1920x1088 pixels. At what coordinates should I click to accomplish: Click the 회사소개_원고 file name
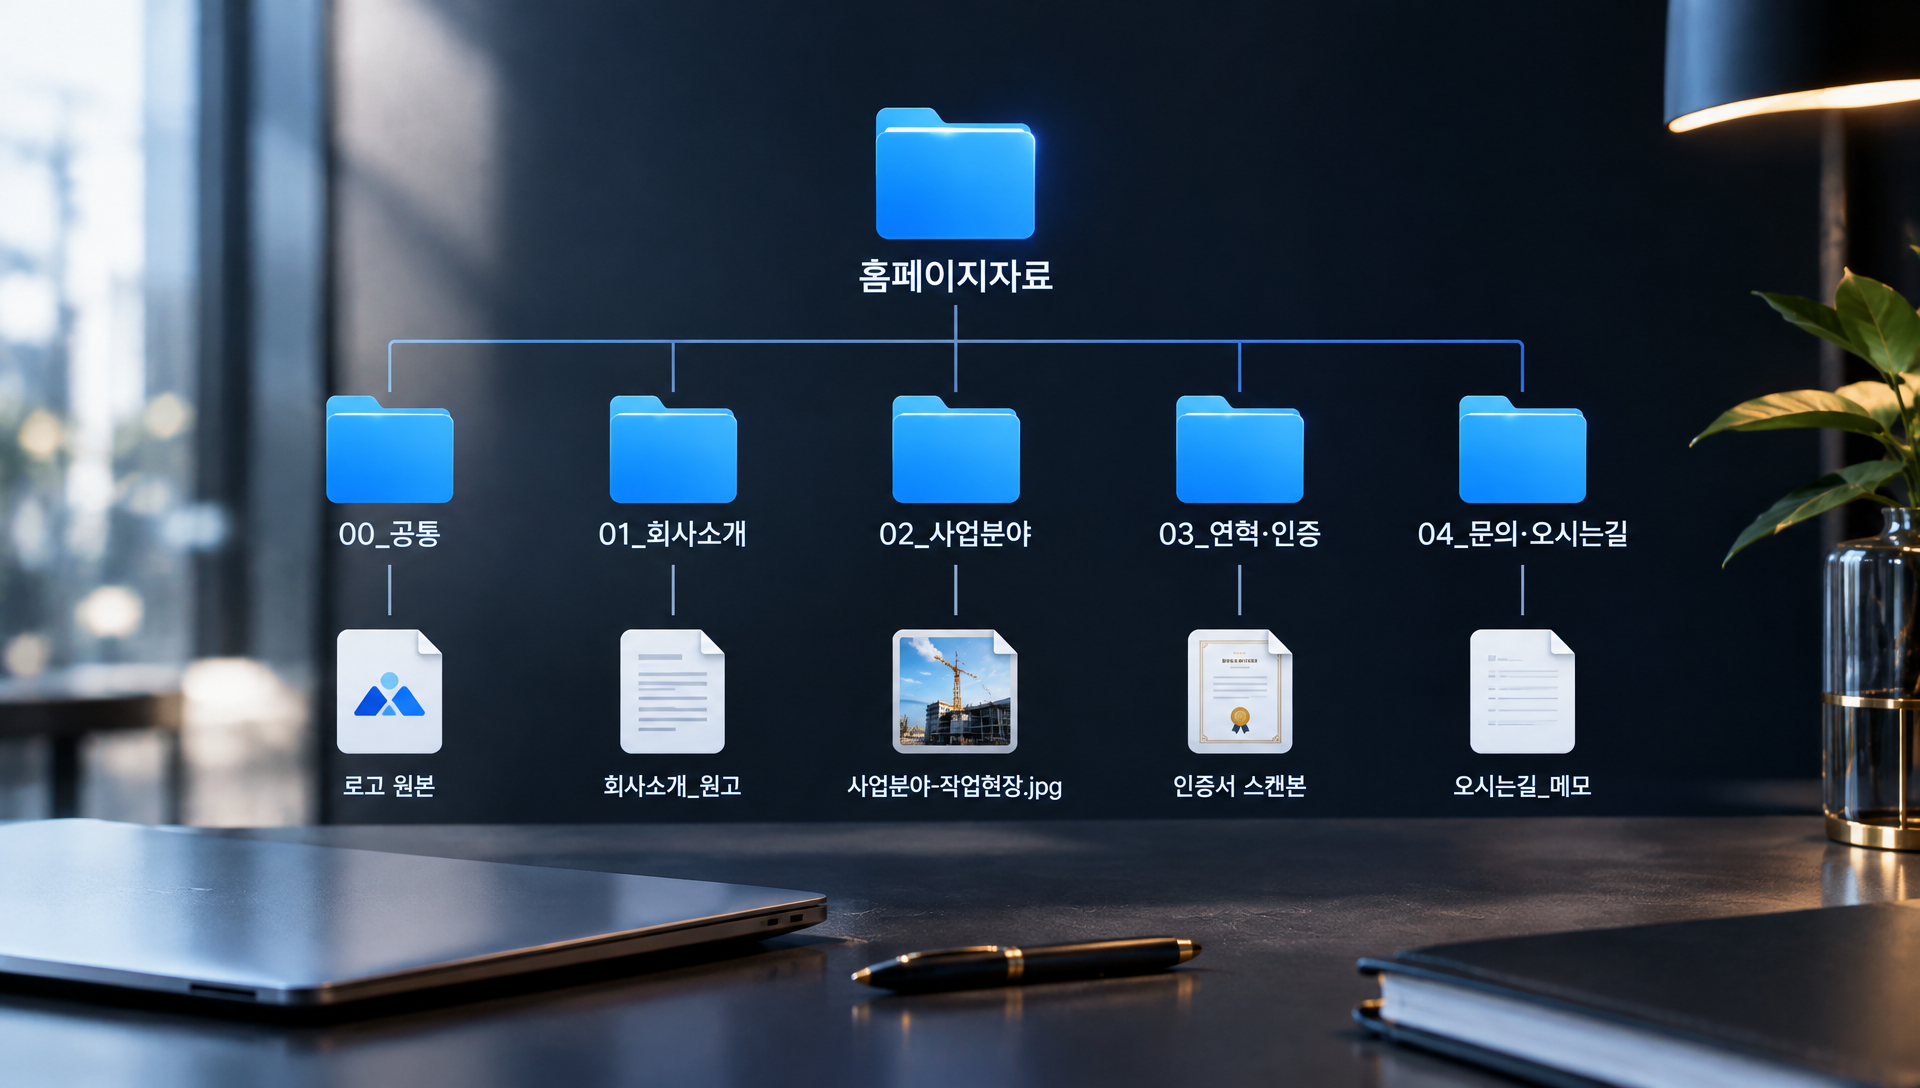pos(672,786)
